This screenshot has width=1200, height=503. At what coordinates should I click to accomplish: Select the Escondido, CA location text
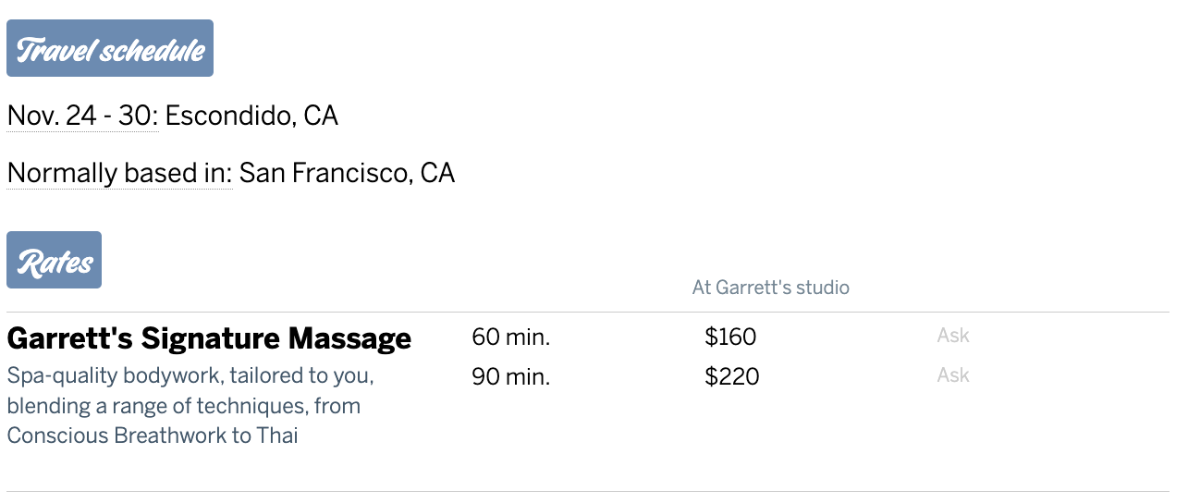click(x=251, y=116)
